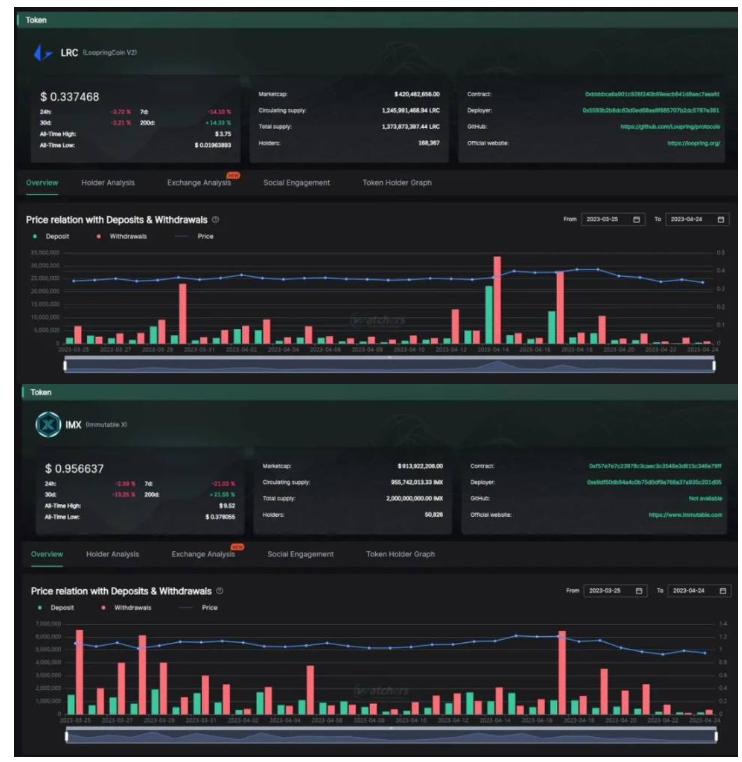Open the IMX deployer address link

coord(654,483)
